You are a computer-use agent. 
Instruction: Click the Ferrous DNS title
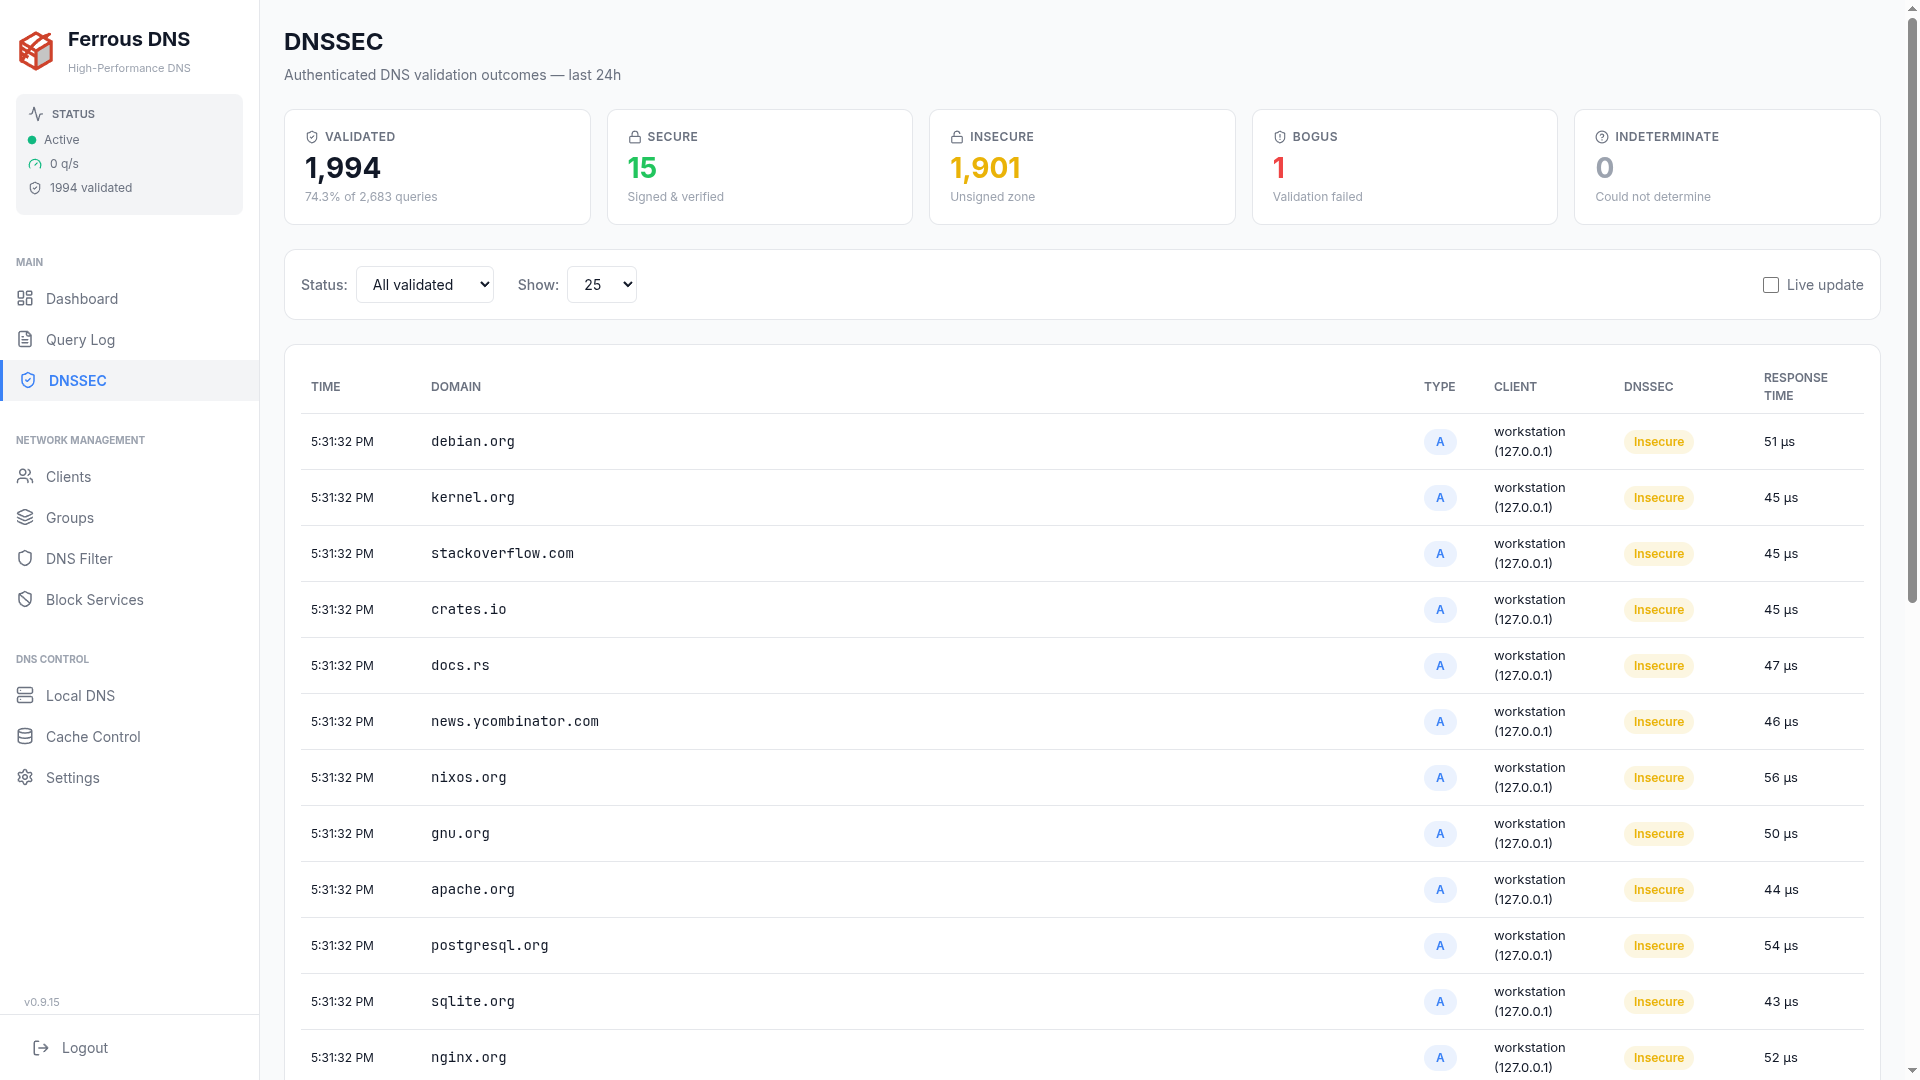129,39
